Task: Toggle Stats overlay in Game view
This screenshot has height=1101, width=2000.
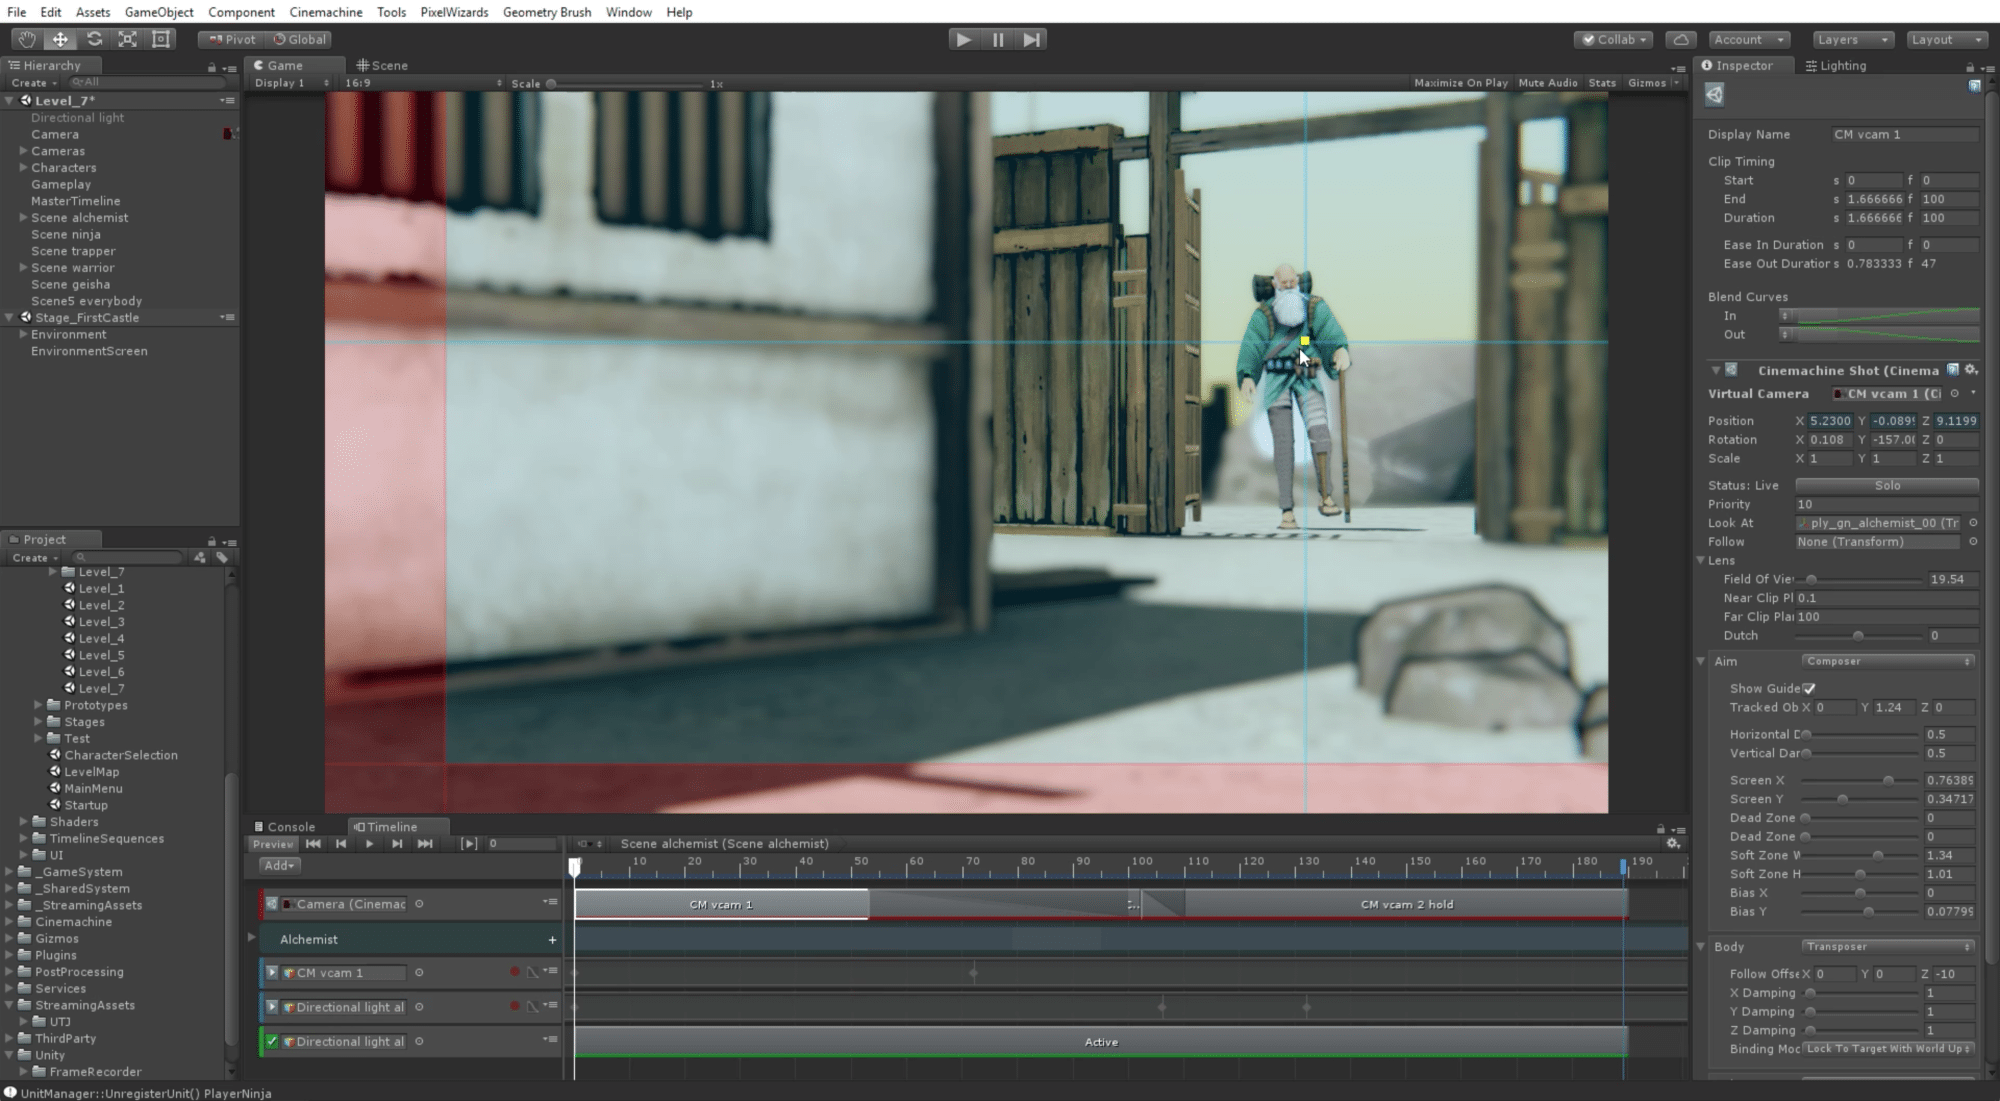Action: click(1602, 83)
